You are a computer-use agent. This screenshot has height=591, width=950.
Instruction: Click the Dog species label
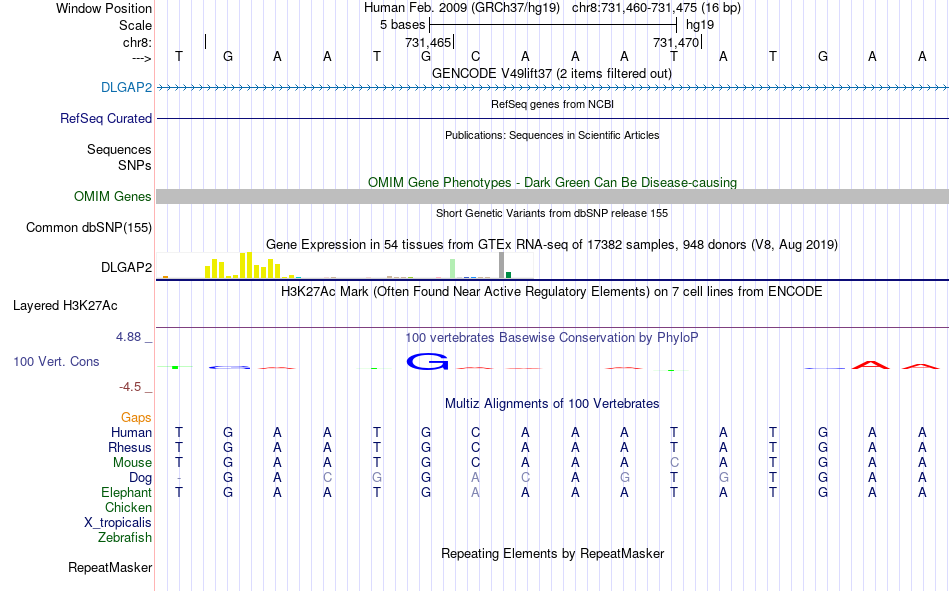140,478
